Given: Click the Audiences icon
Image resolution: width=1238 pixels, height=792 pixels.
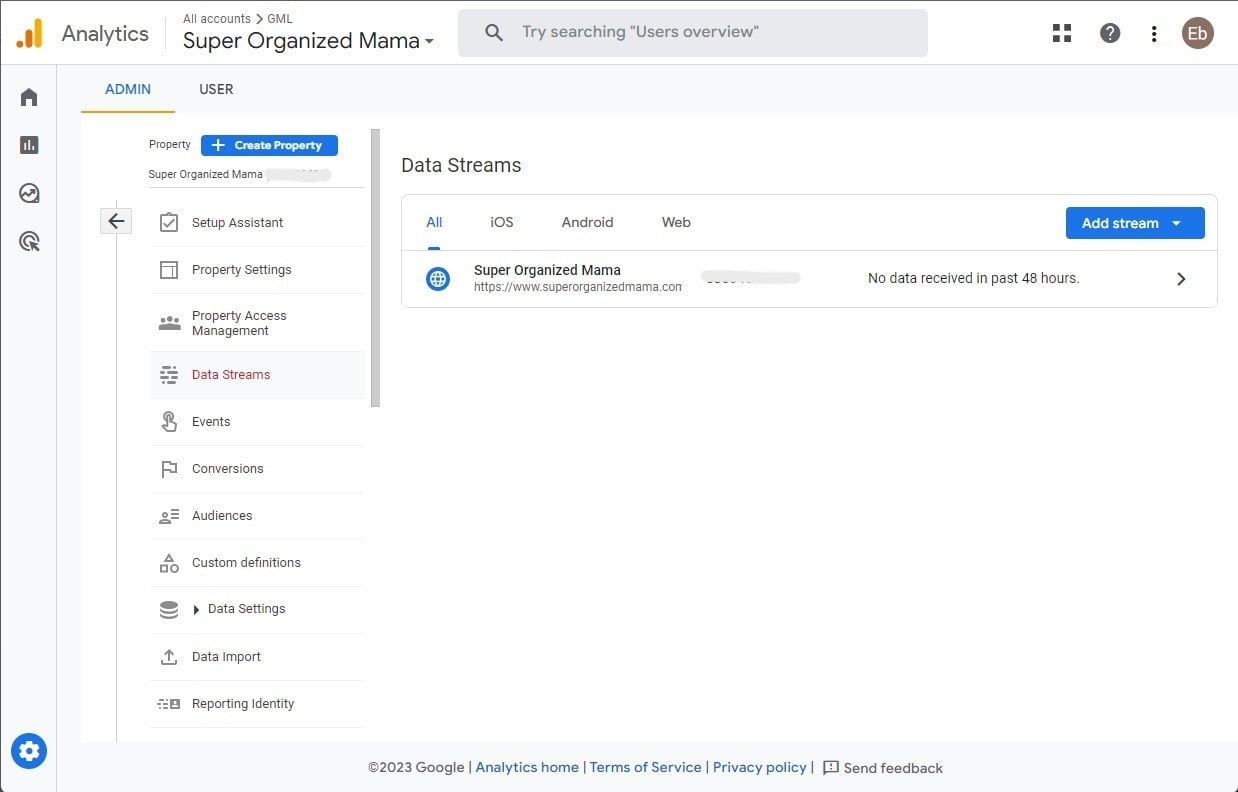Looking at the screenshot, I should (x=169, y=516).
